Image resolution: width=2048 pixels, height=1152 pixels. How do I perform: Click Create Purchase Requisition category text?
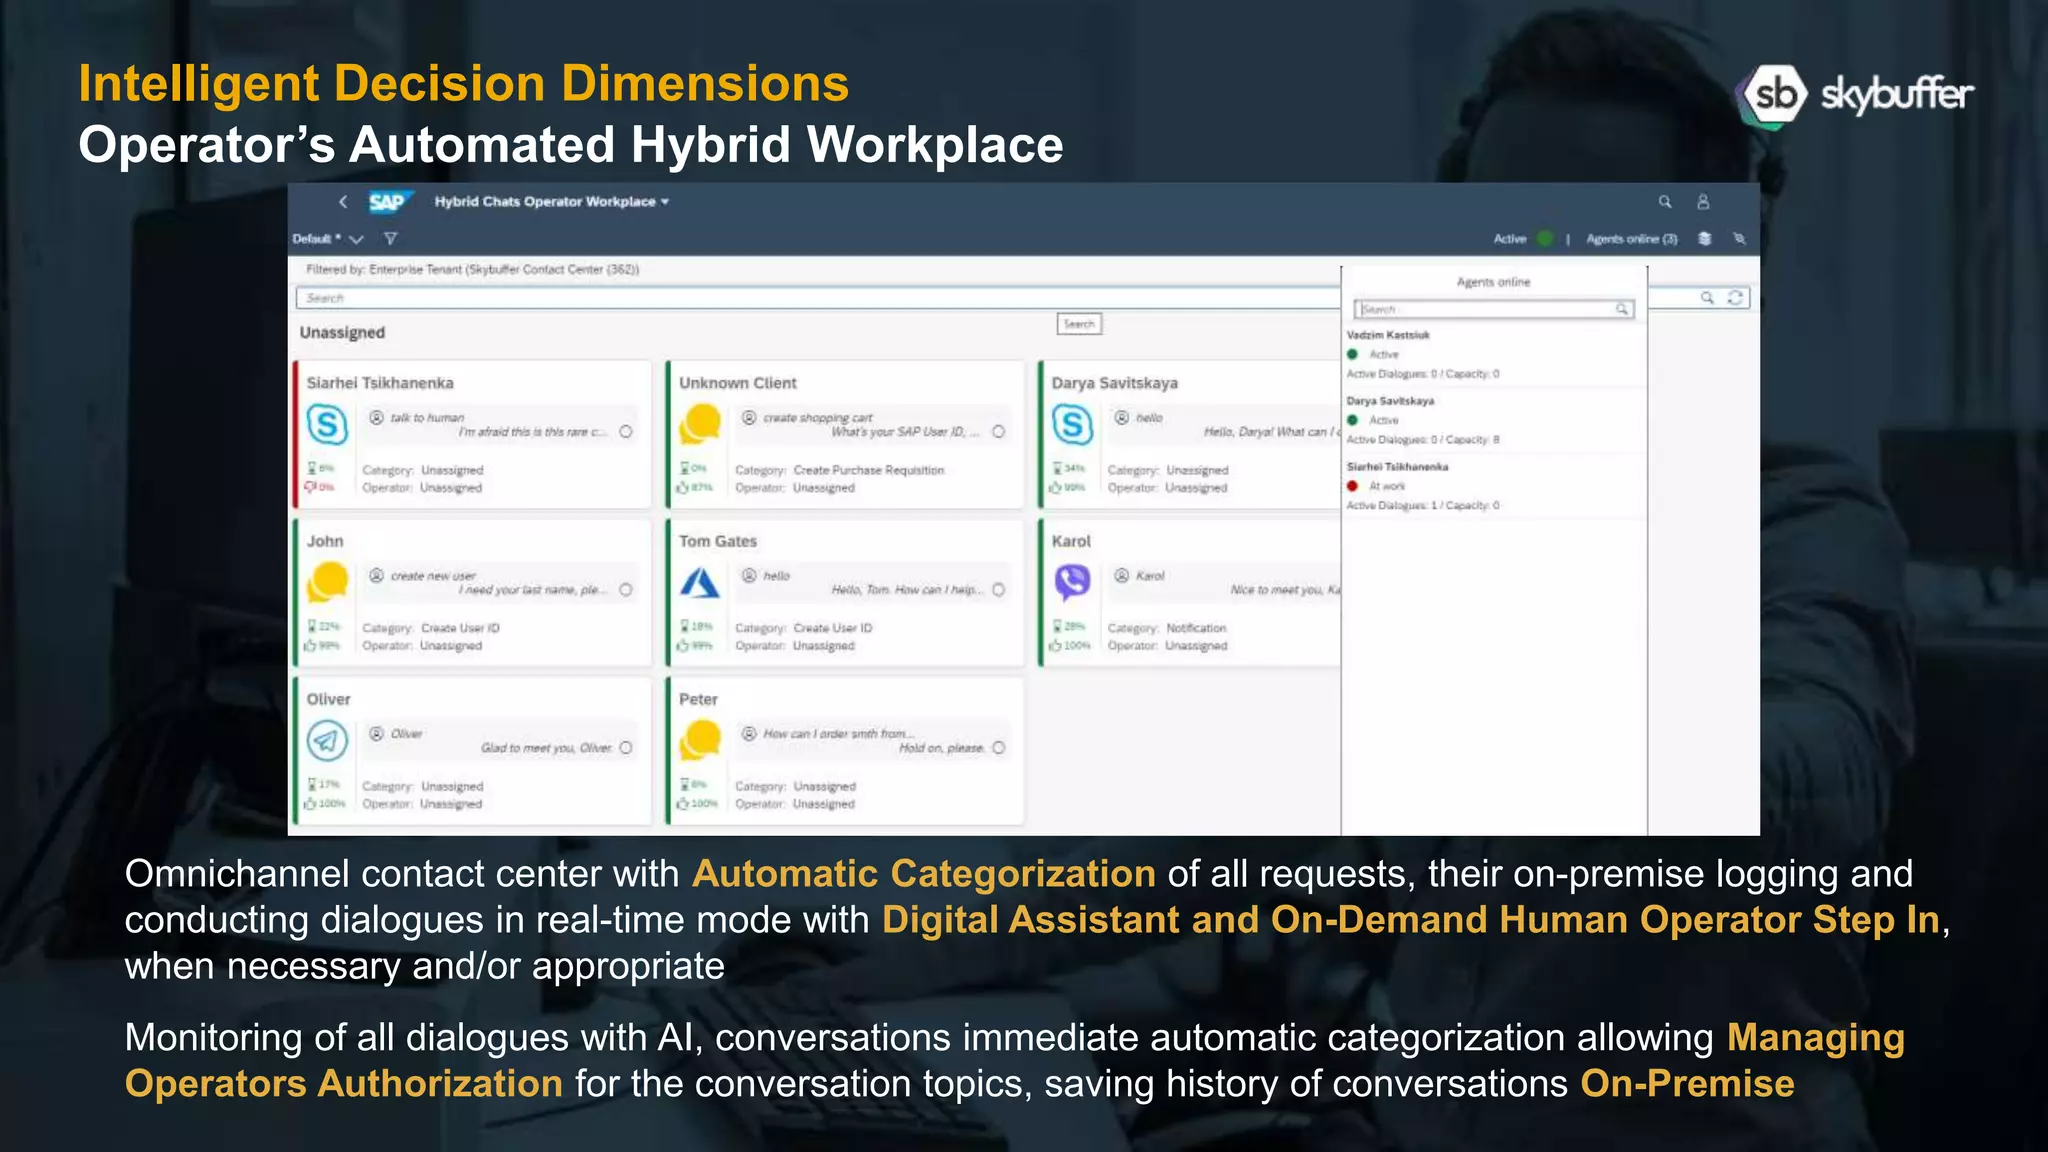tap(869, 470)
